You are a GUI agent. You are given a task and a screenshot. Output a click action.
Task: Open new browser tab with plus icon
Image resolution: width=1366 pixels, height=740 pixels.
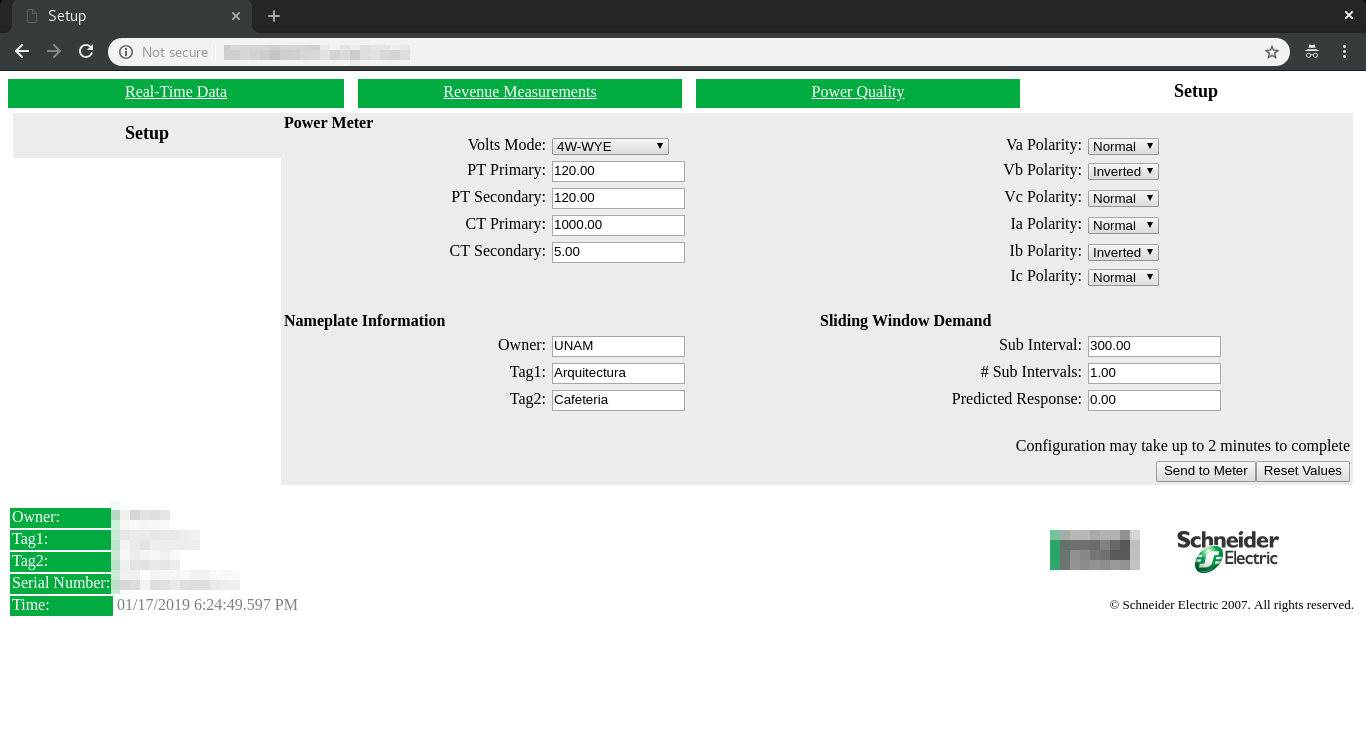coord(274,16)
